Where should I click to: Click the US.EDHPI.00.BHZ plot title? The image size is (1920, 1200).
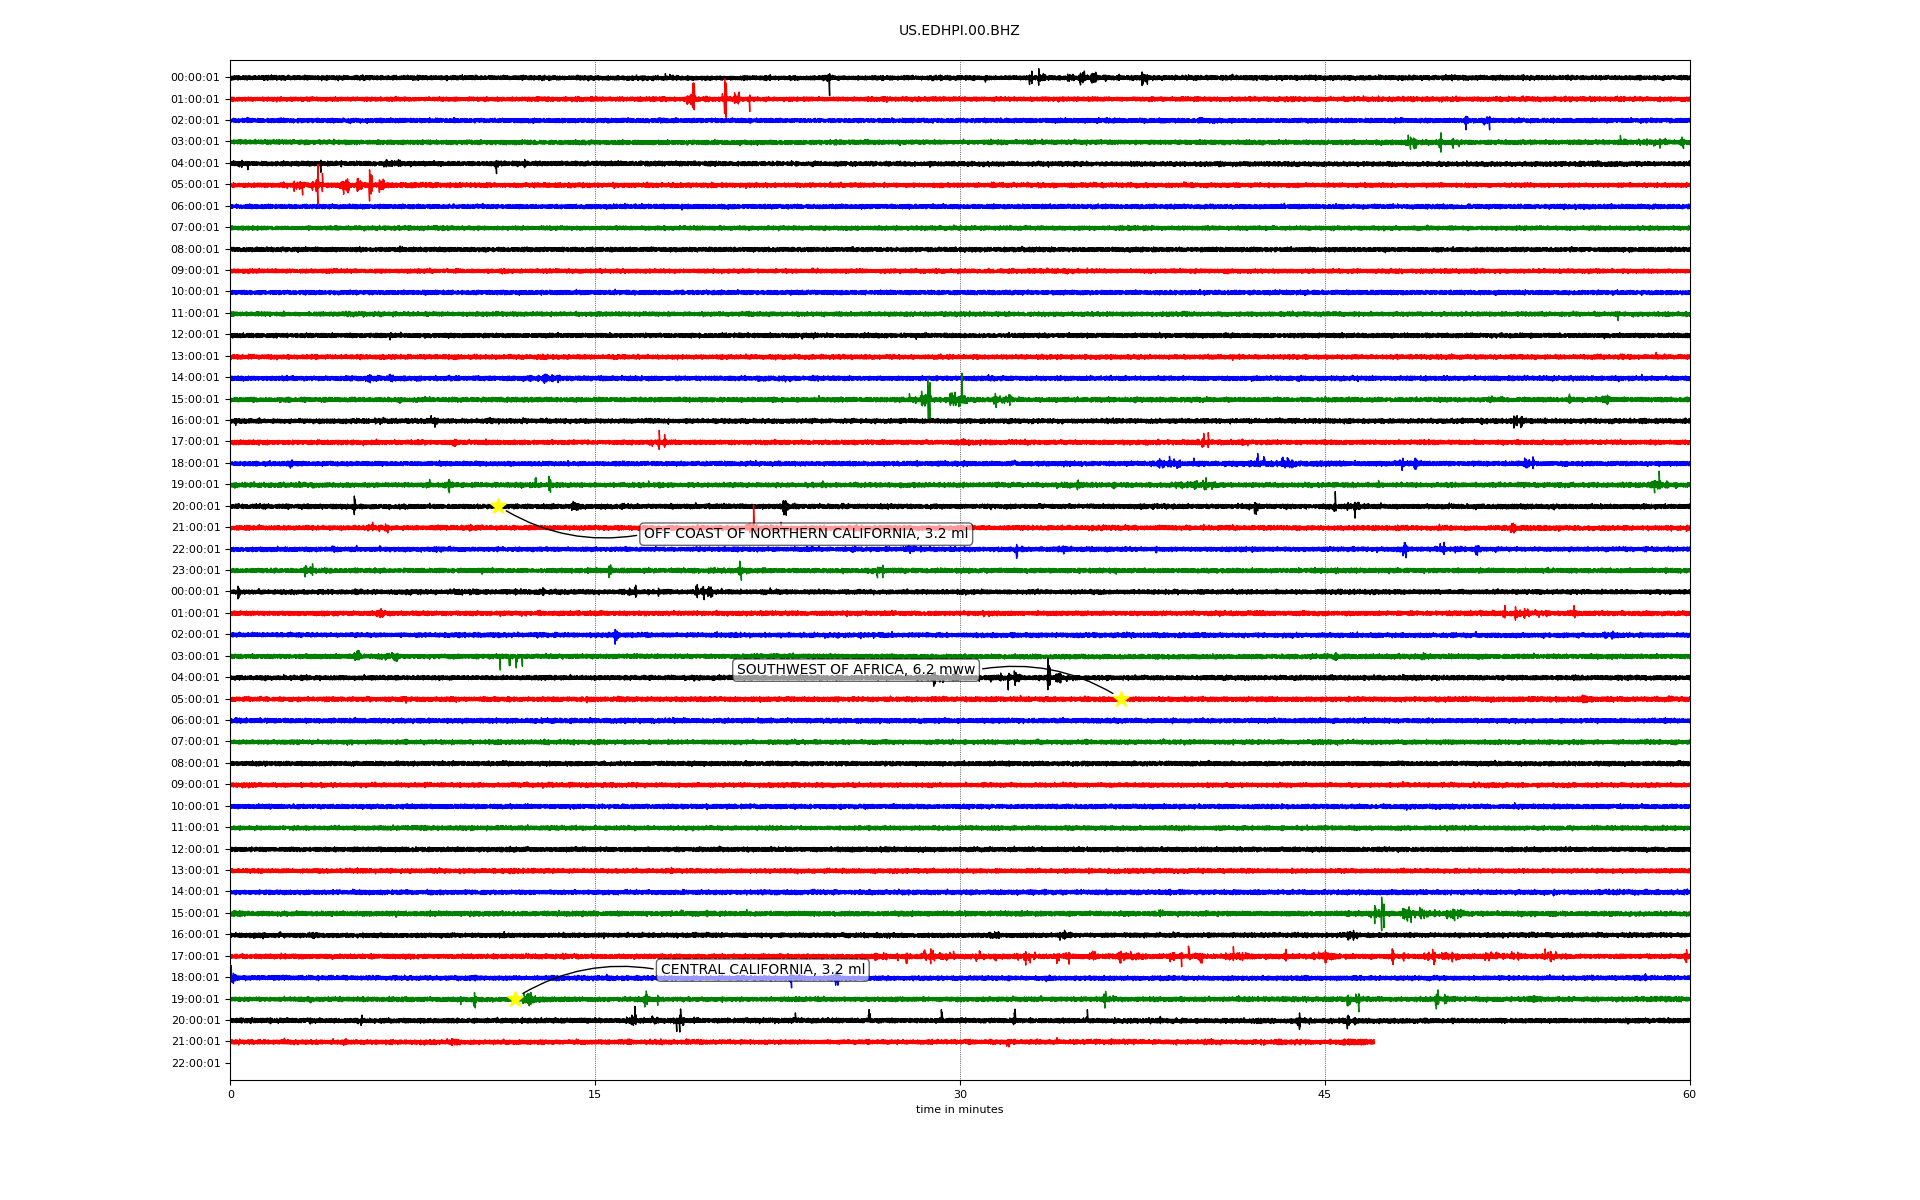point(959,31)
